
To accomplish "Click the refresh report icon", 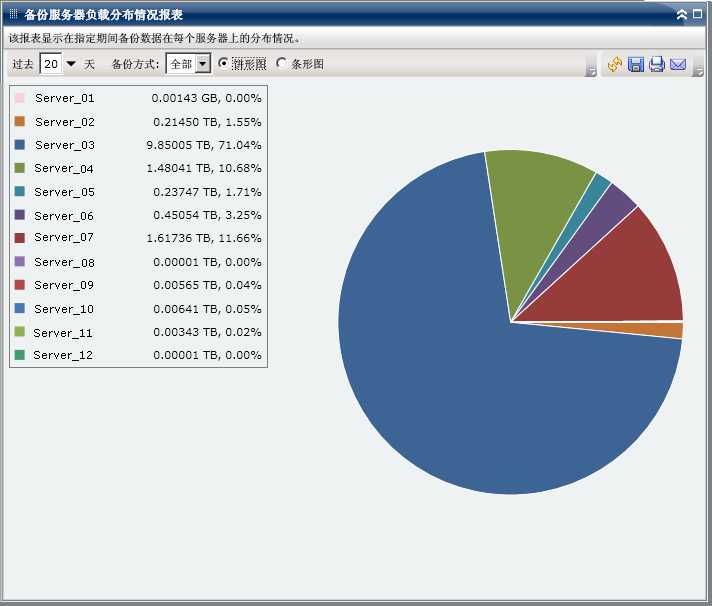I will (614, 64).
